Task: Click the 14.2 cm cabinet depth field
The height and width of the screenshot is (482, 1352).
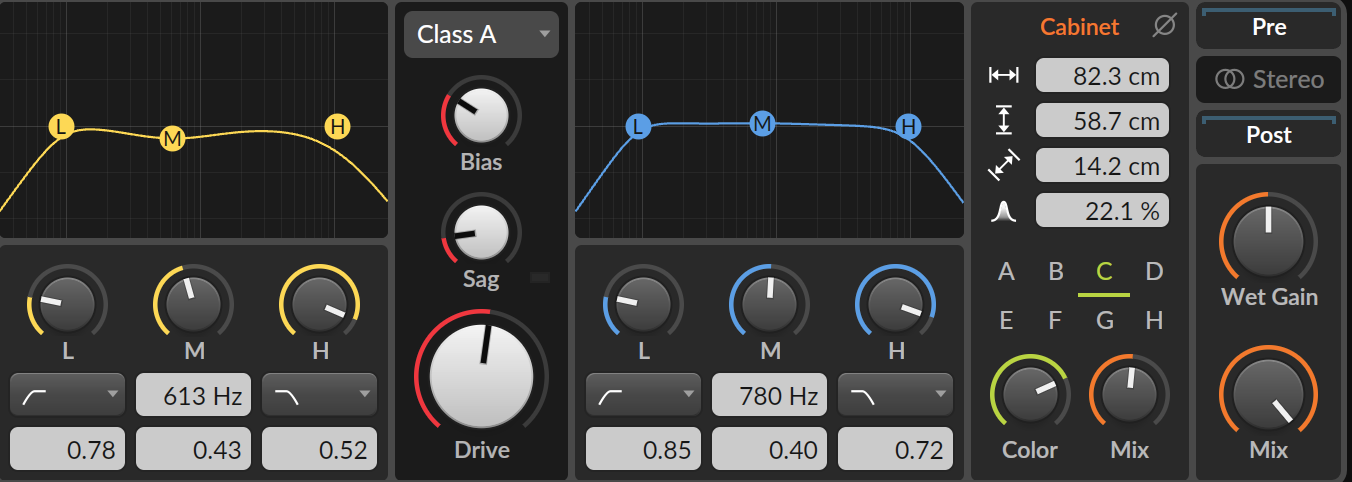Action: (x=1102, y=165)
